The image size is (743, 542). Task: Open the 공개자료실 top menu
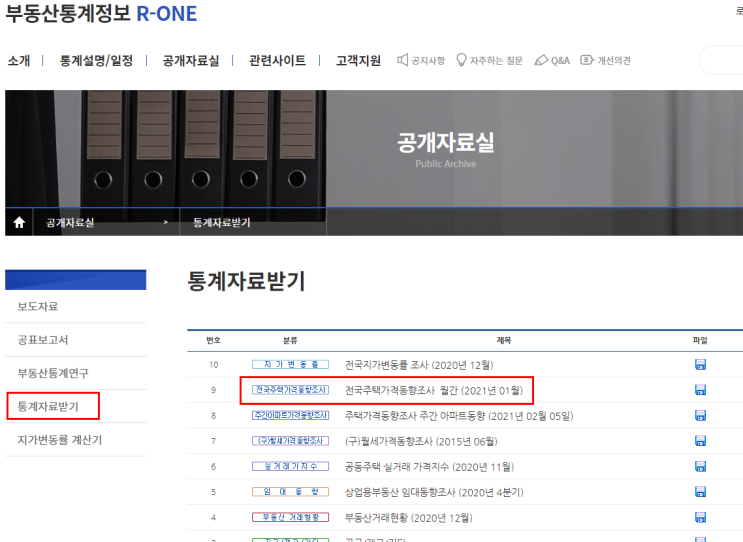190,61
